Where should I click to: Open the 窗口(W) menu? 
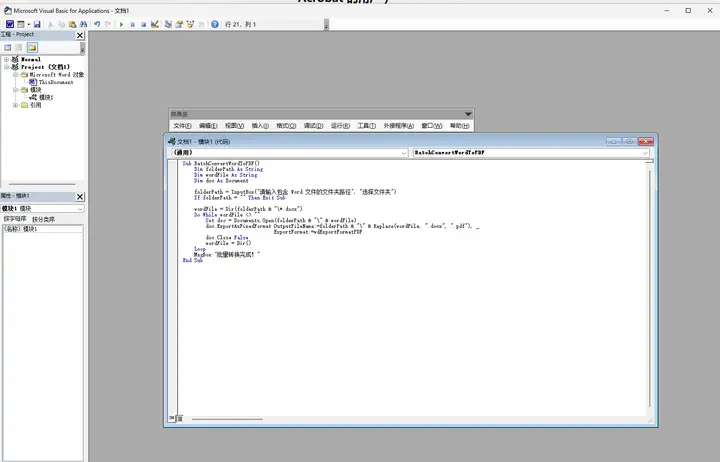coord(432,126)
